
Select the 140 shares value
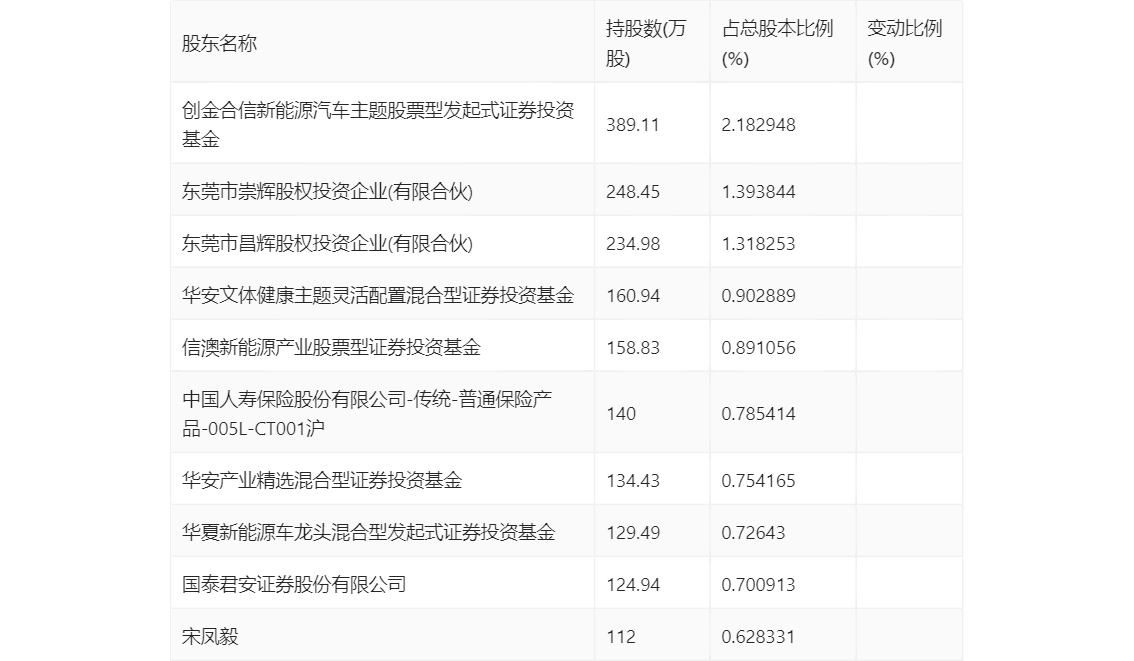coord(621,414)
